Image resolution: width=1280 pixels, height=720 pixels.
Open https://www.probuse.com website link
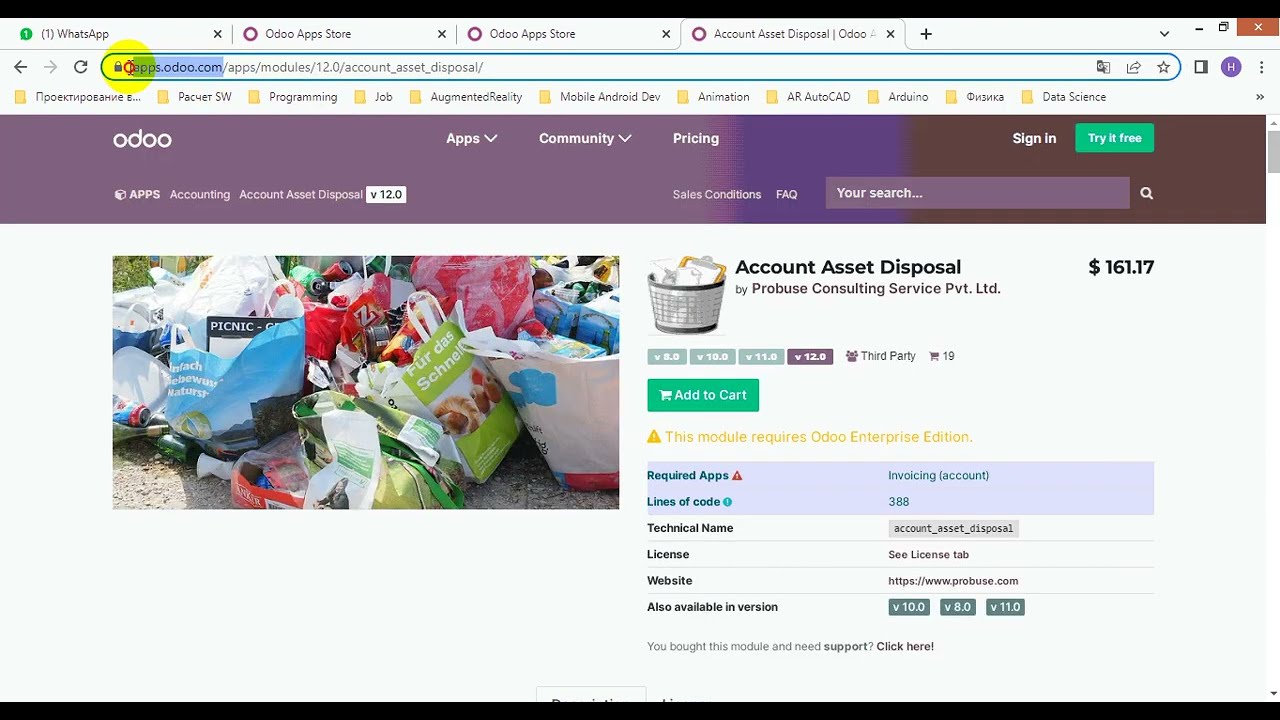[x=953, y=580]
